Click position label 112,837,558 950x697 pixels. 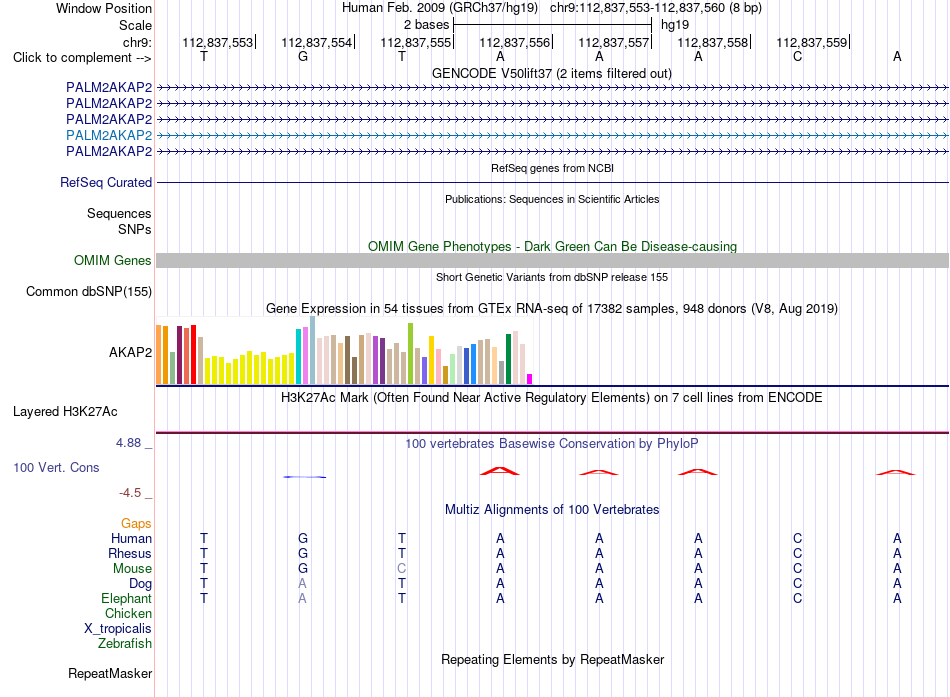click(712, 42)
